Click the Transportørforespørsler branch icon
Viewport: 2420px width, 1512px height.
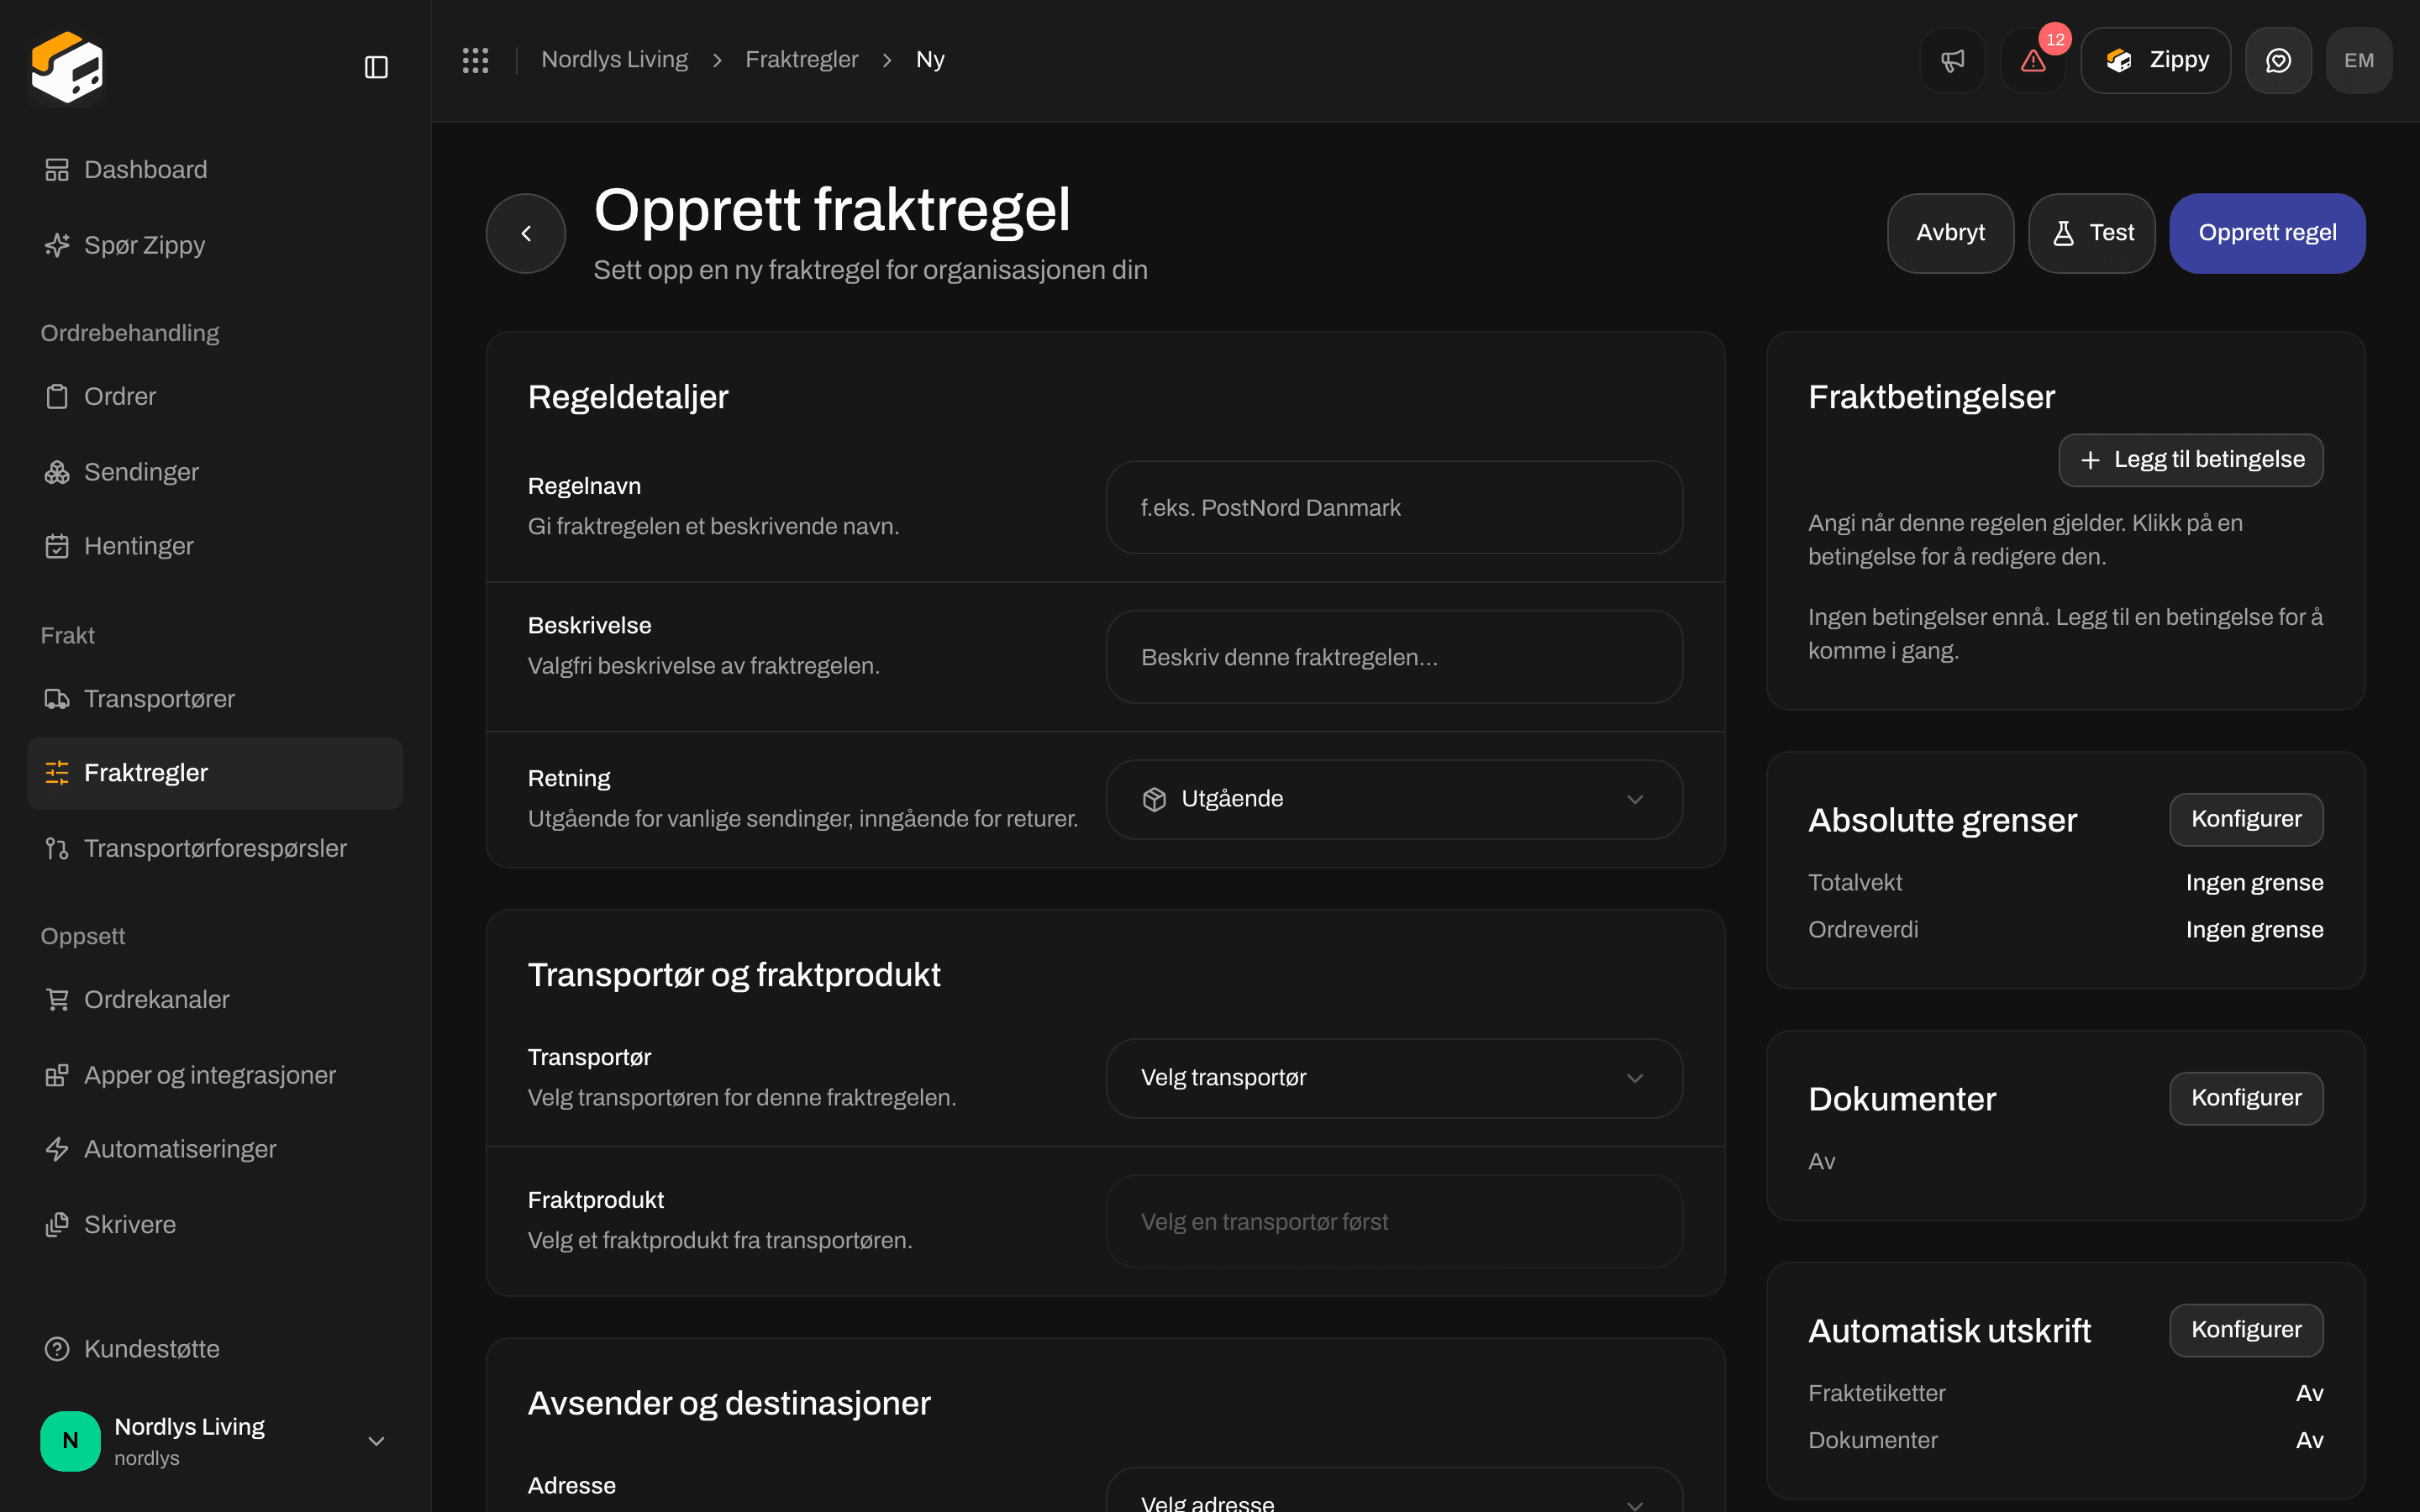57,848
